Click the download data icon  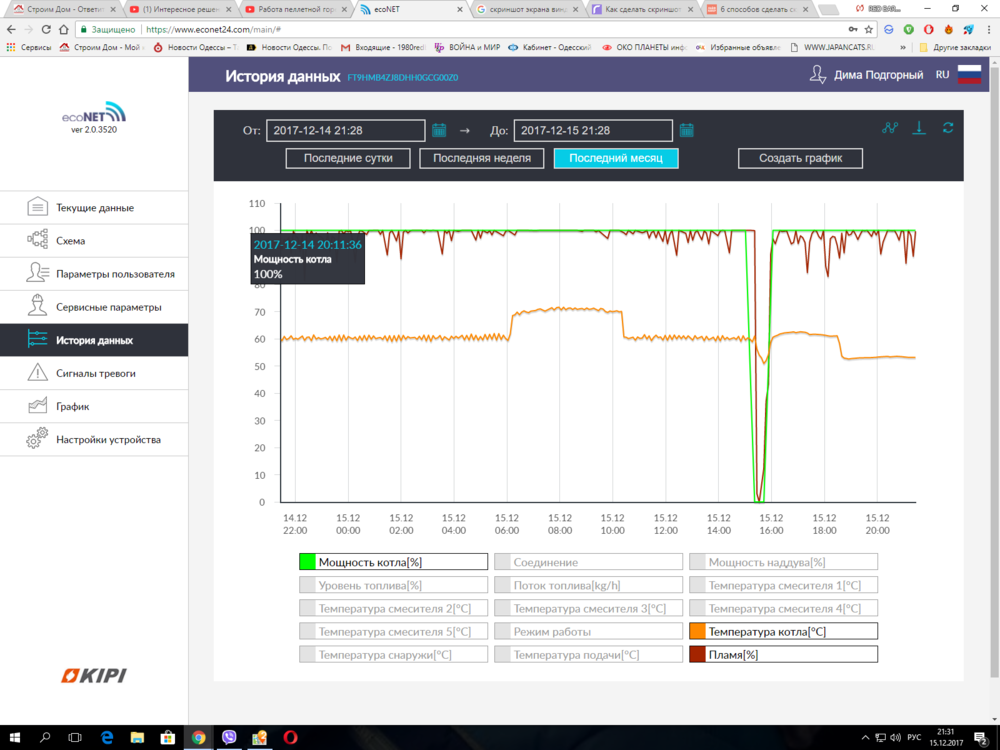click(920, 128)
